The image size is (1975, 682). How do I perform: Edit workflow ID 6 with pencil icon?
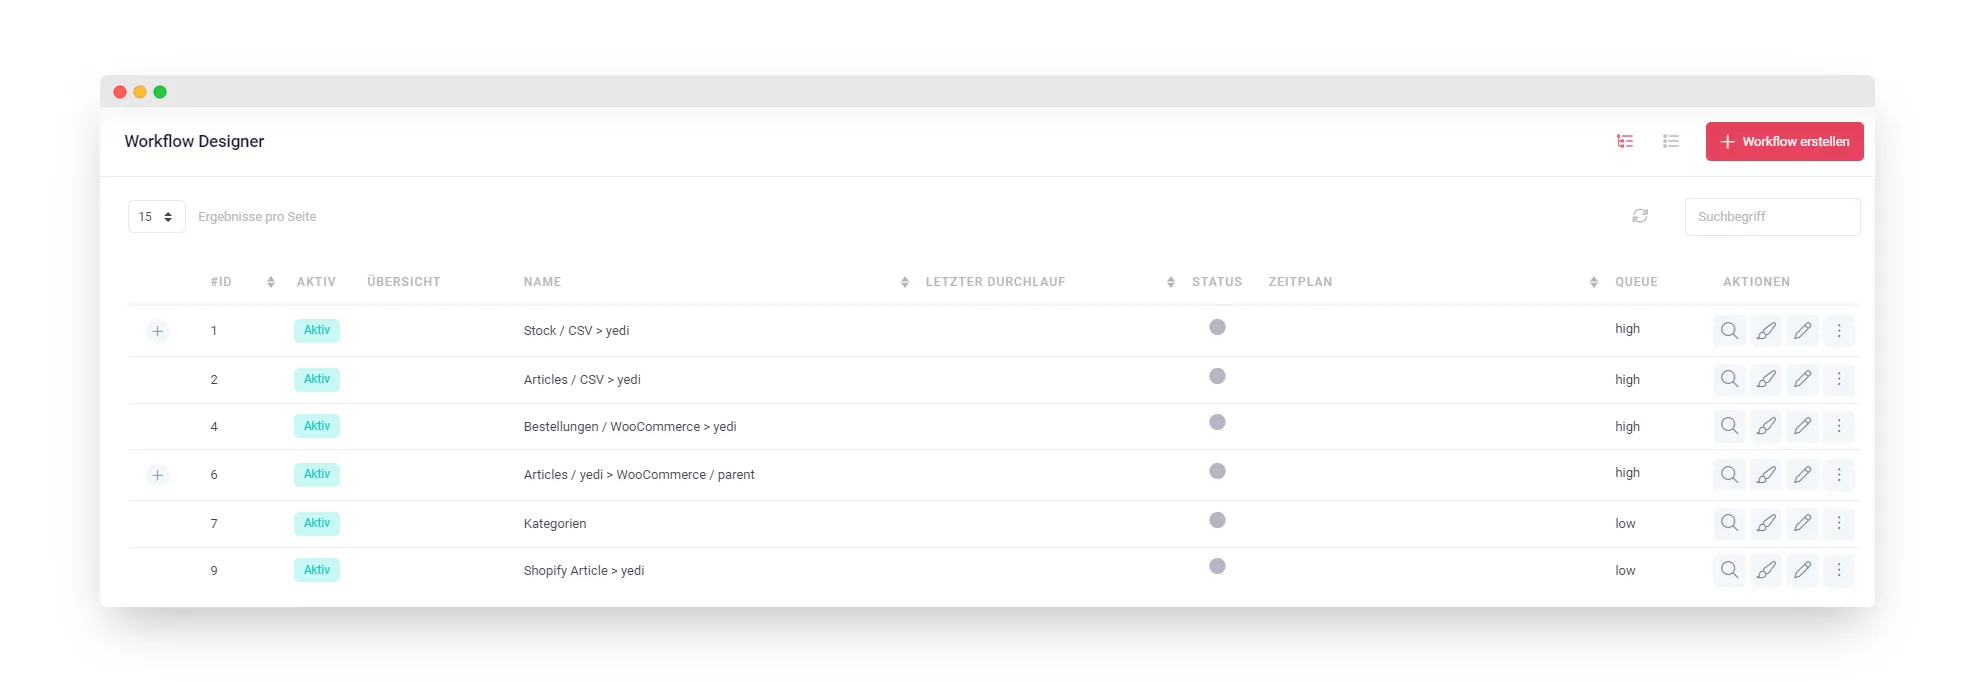1802,474
